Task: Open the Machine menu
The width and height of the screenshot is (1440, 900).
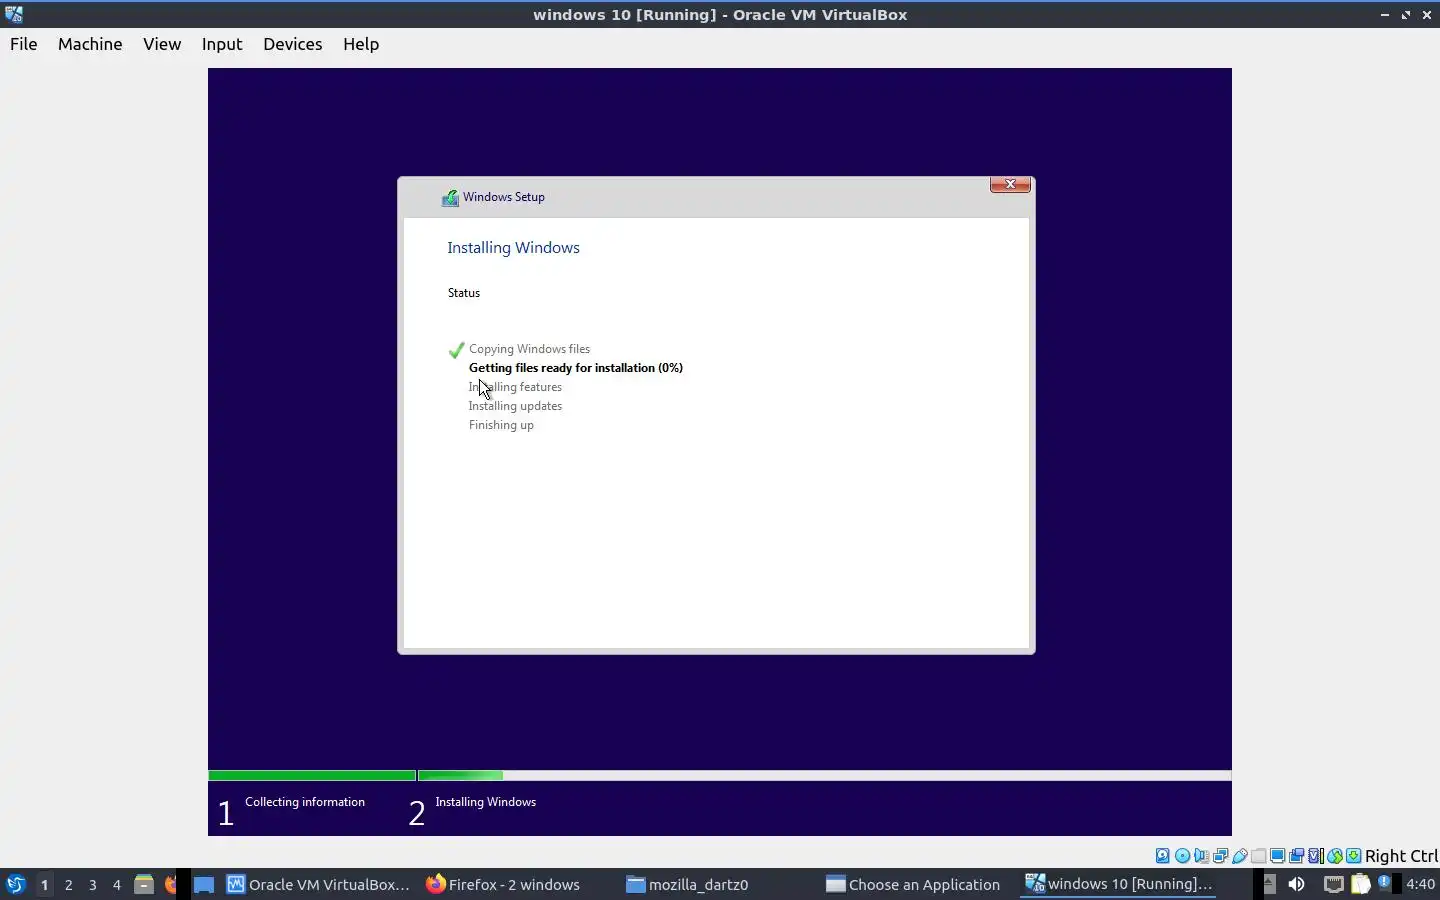Action: [x=90, y=44]
